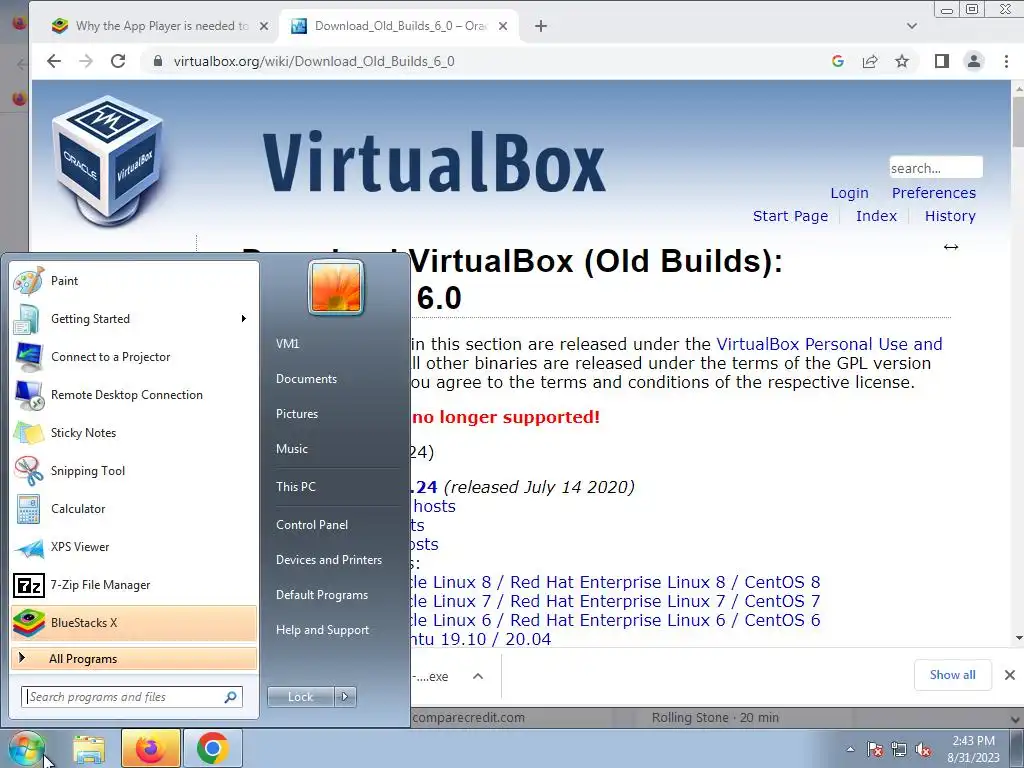This screenshot has height=768, width=1024.
Task: Click the taskbar clock showing 2:43 PM
Action: point(974,749)
